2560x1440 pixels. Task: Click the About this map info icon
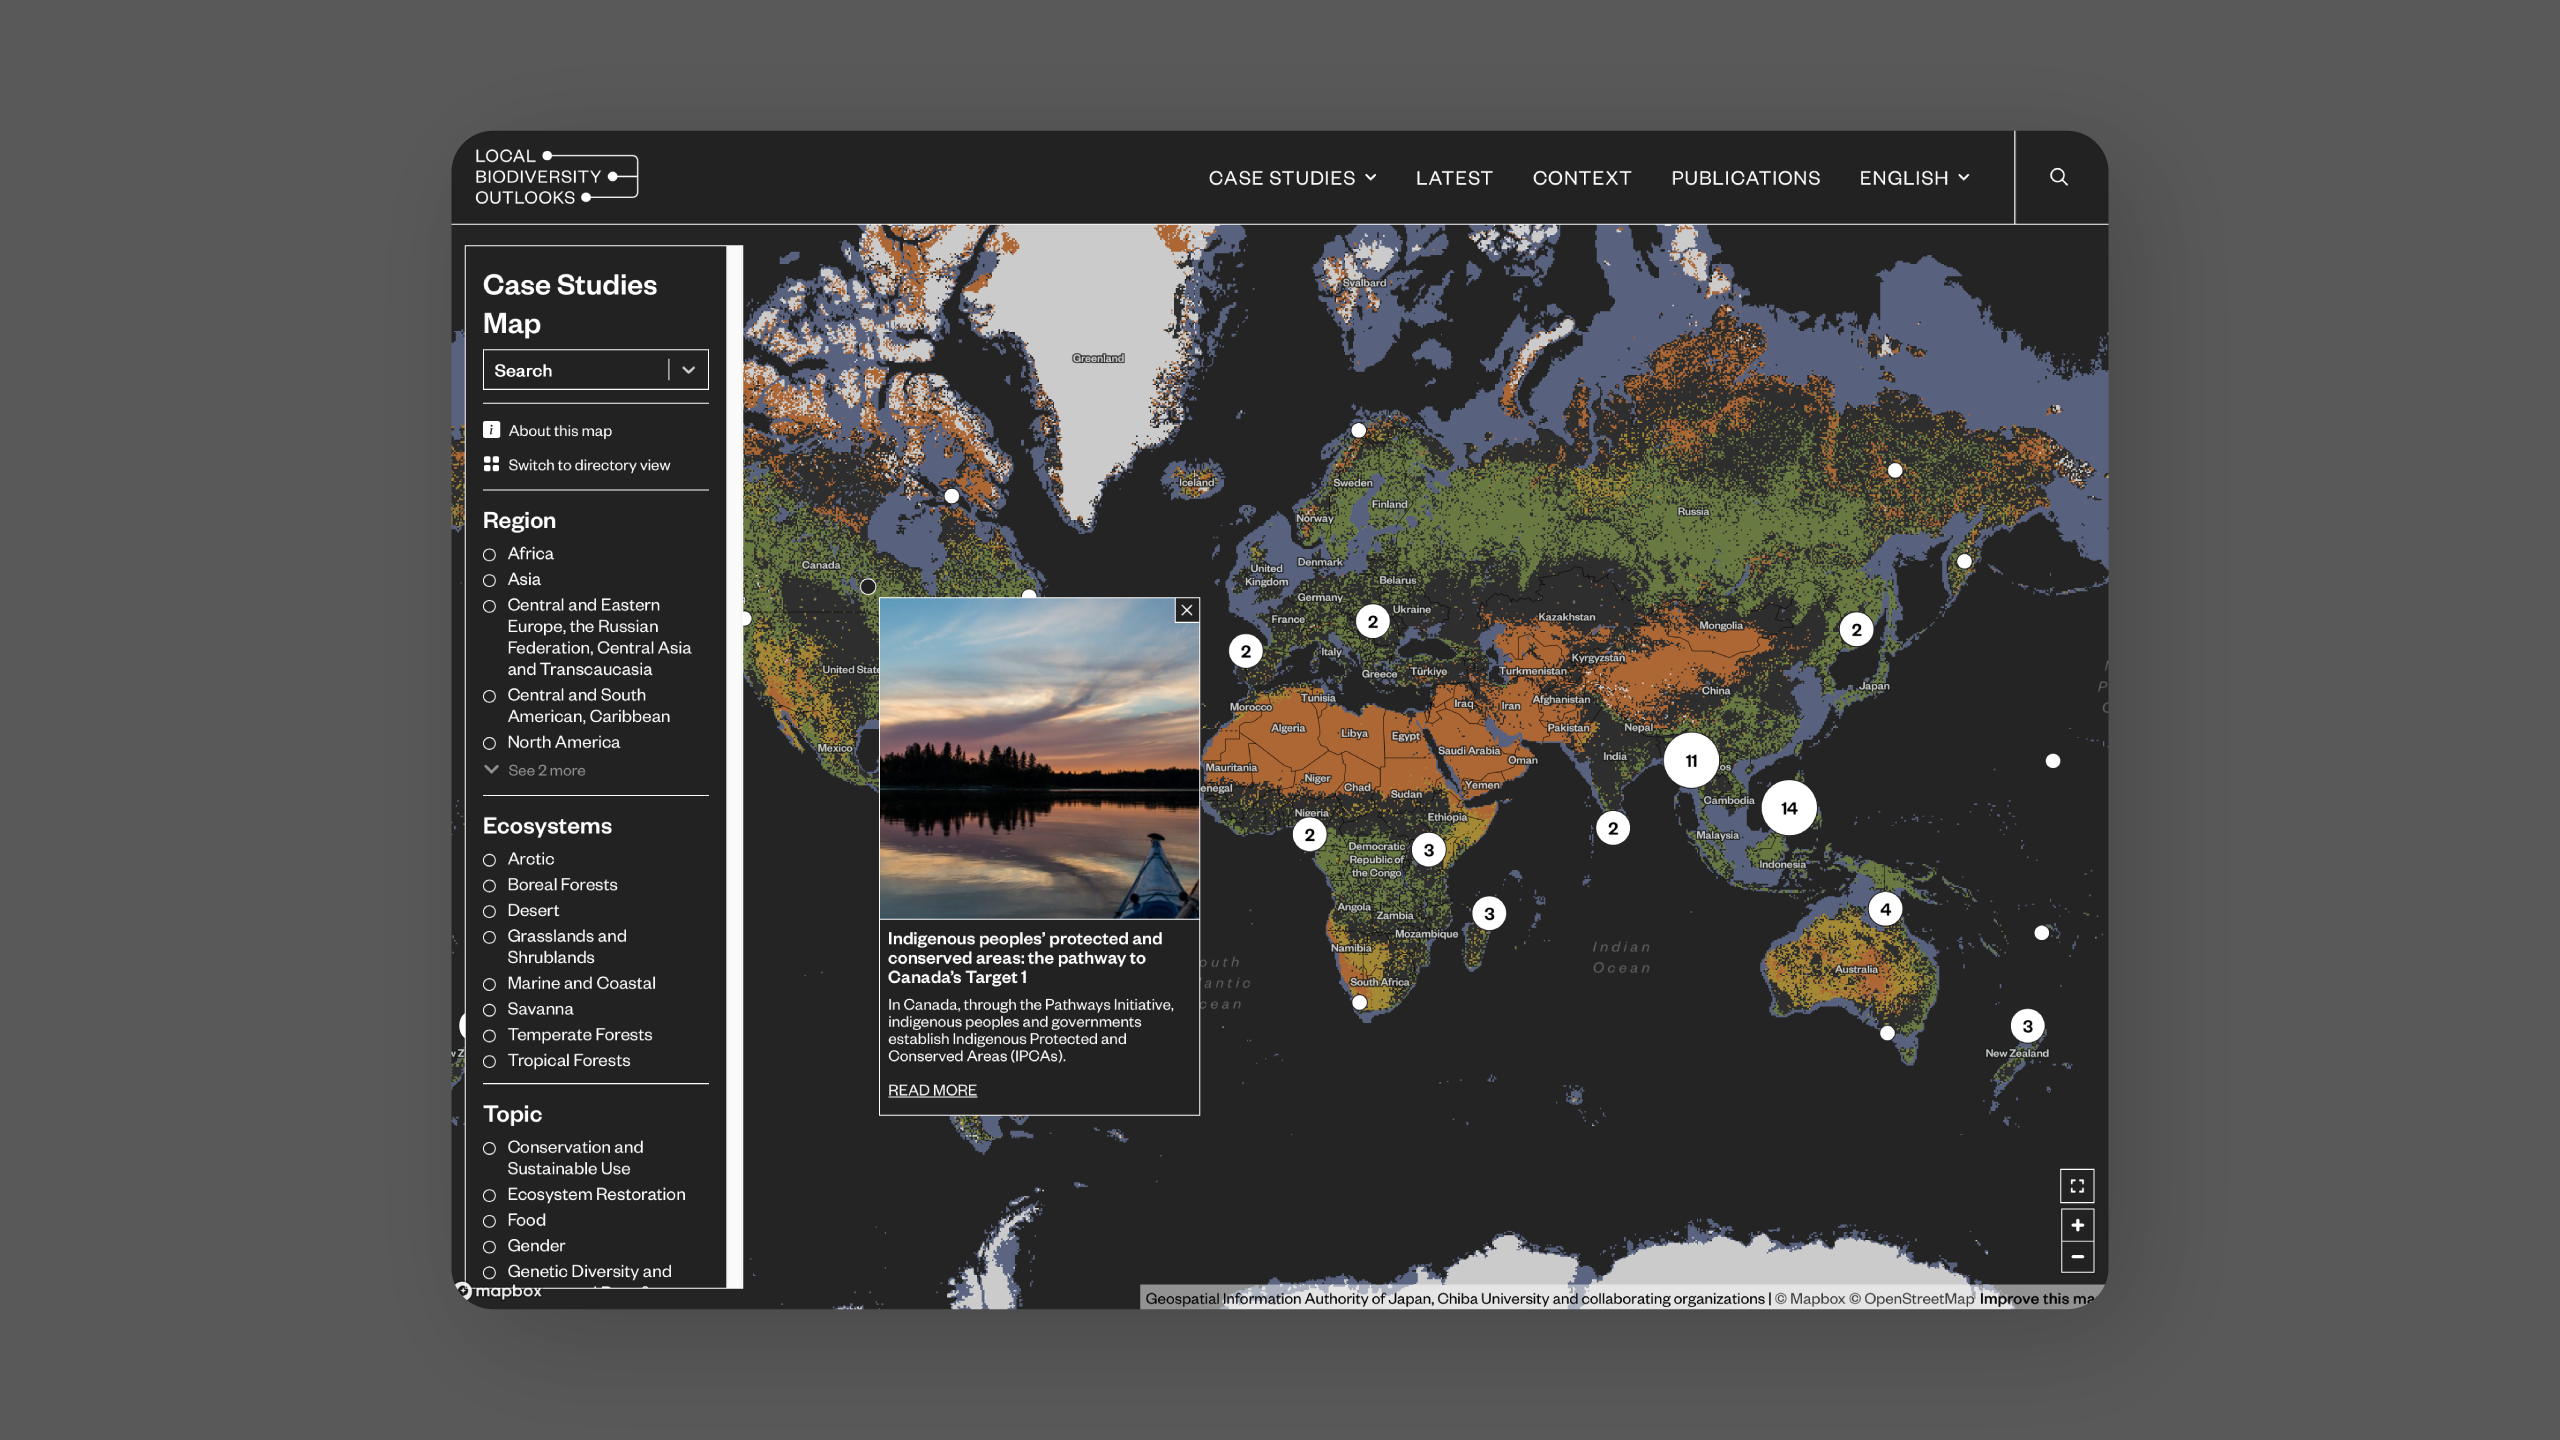[x=491, y=430]
